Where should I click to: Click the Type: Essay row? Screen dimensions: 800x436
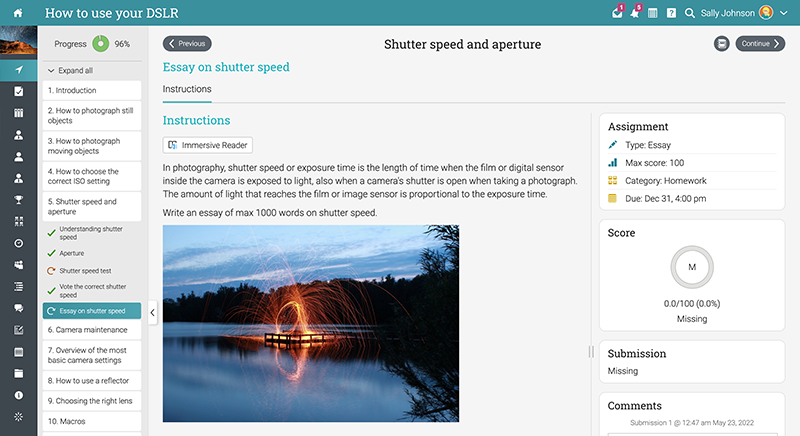pyautogui.click(x=692, y=145)
